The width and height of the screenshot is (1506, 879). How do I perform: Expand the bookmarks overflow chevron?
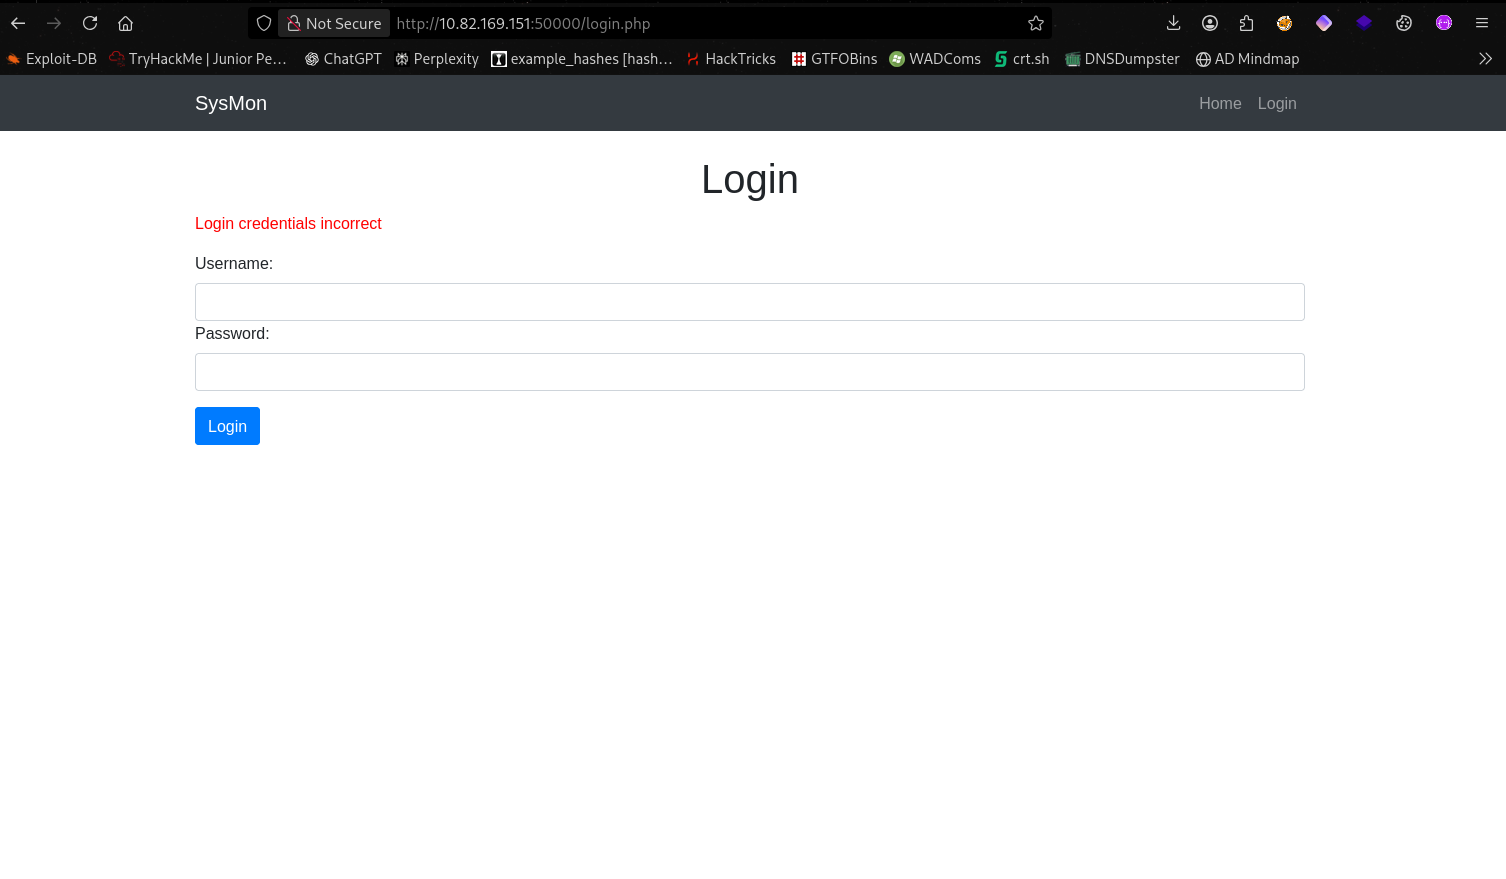(1485, 59)
